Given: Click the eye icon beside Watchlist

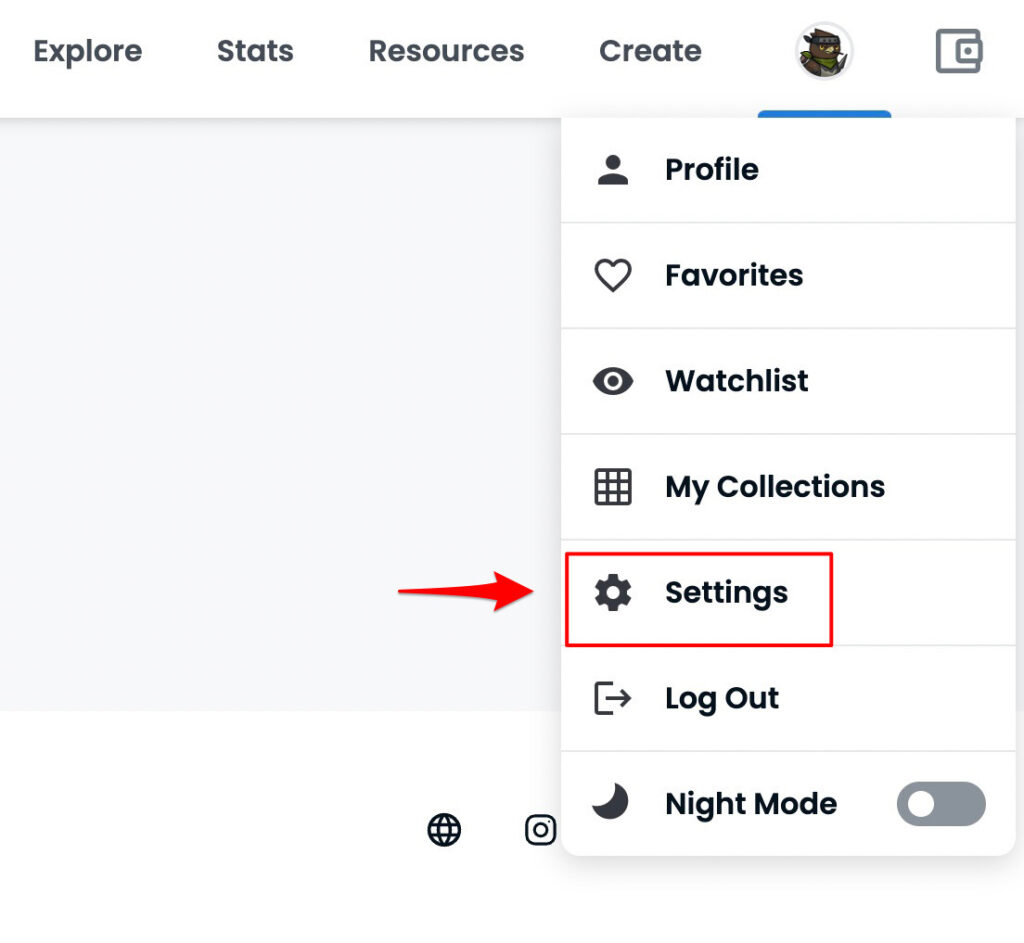Looking at the screenshot, I should [x=613, y=381].
